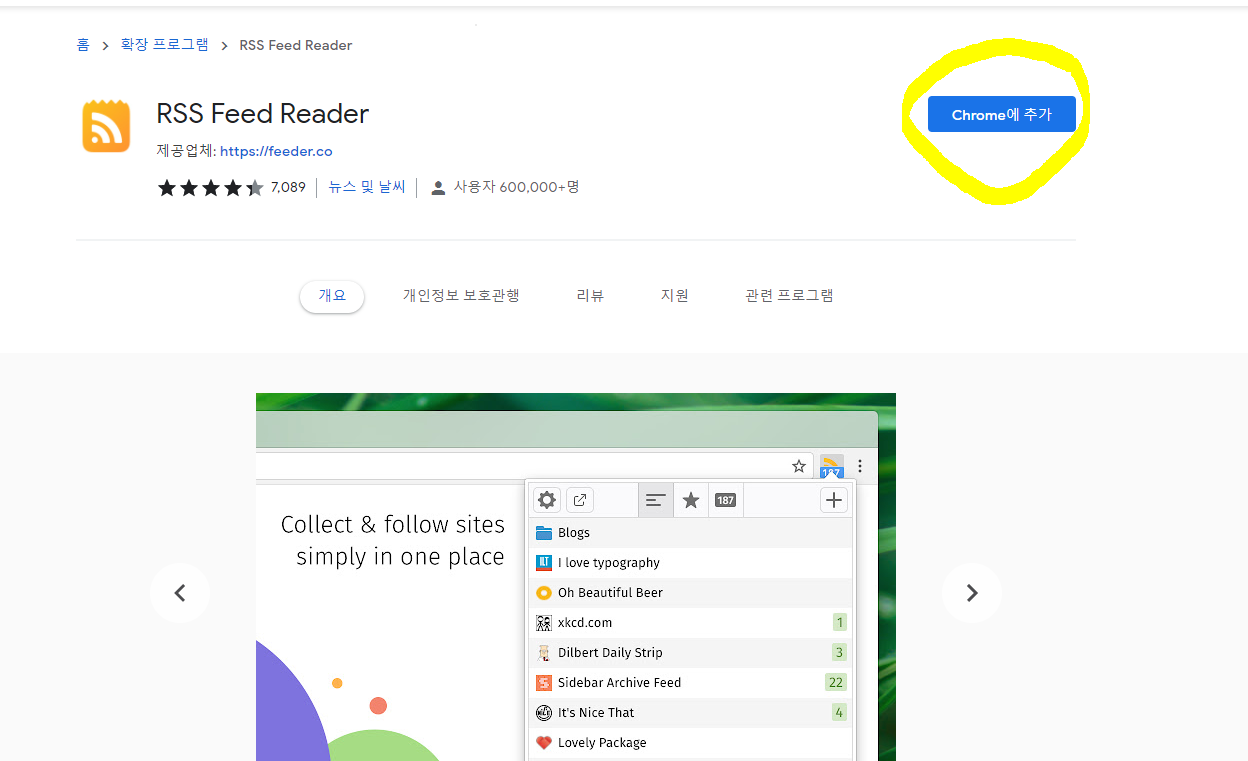This screenshot has width=1248, height=761.
Task: Select the Oh Beautiful Beer row
Action: click(690, 593)
